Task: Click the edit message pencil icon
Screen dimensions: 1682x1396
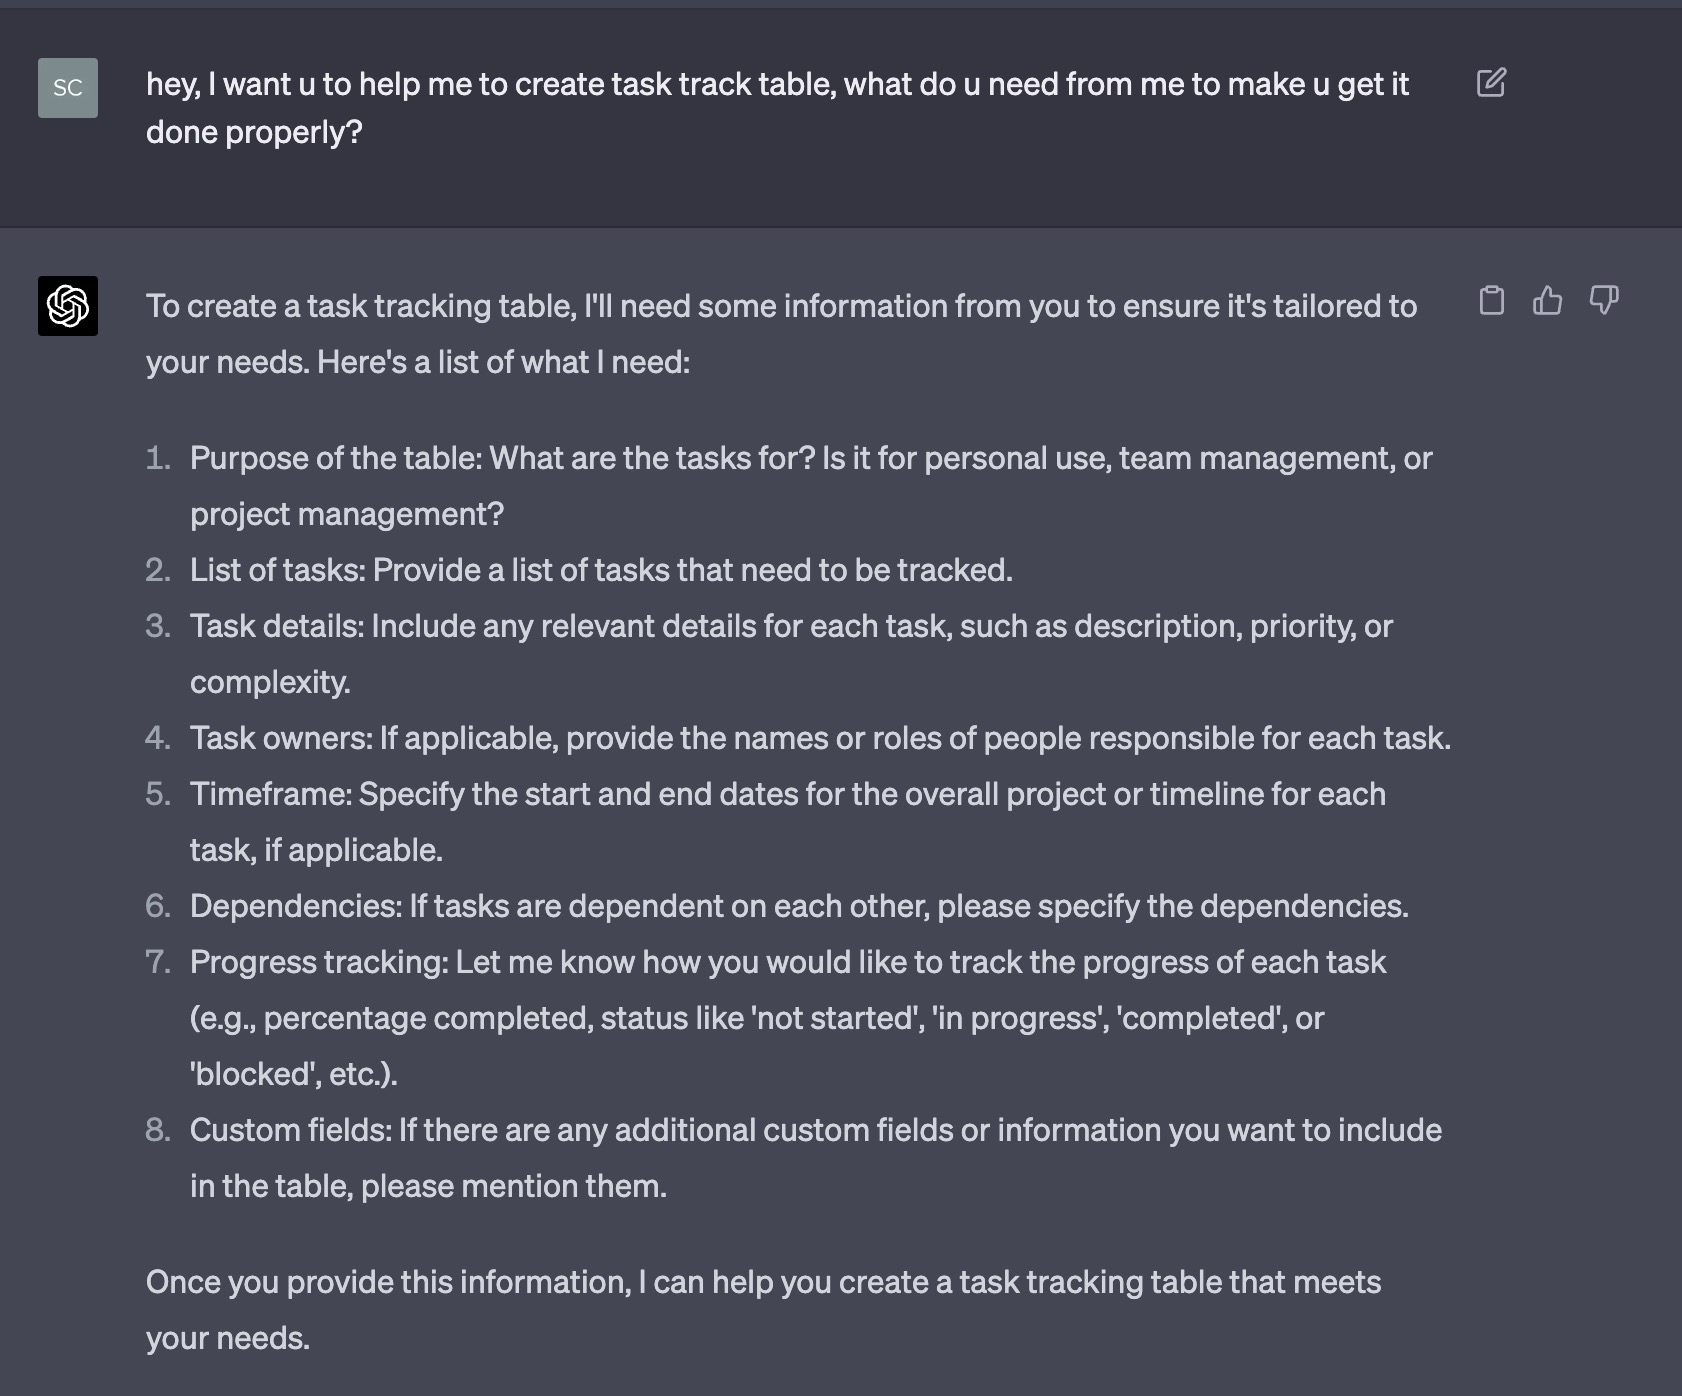Action: [x=1491, y=83]
